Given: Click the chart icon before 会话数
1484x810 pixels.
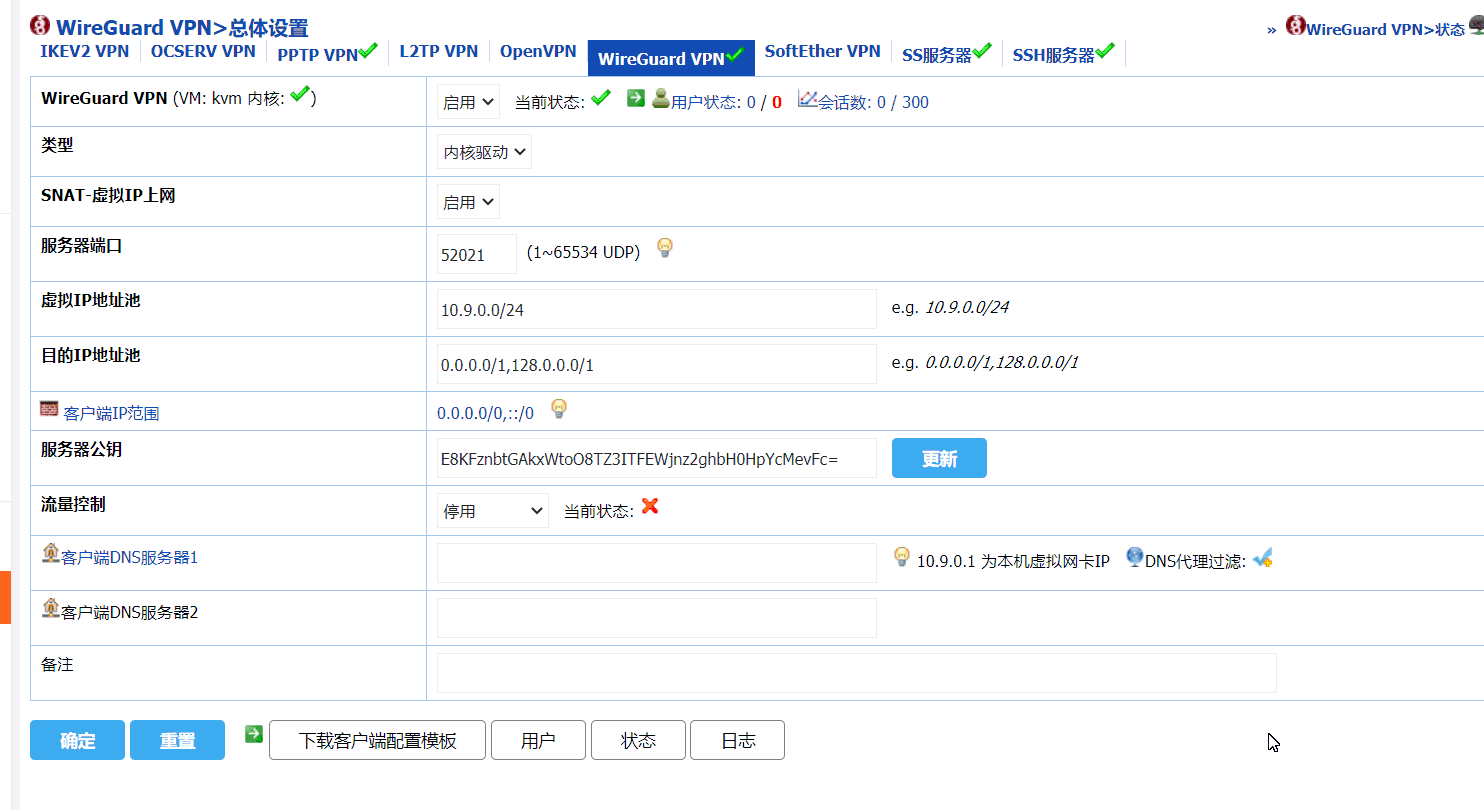Looking at the screenshot, I should point(808,99).
